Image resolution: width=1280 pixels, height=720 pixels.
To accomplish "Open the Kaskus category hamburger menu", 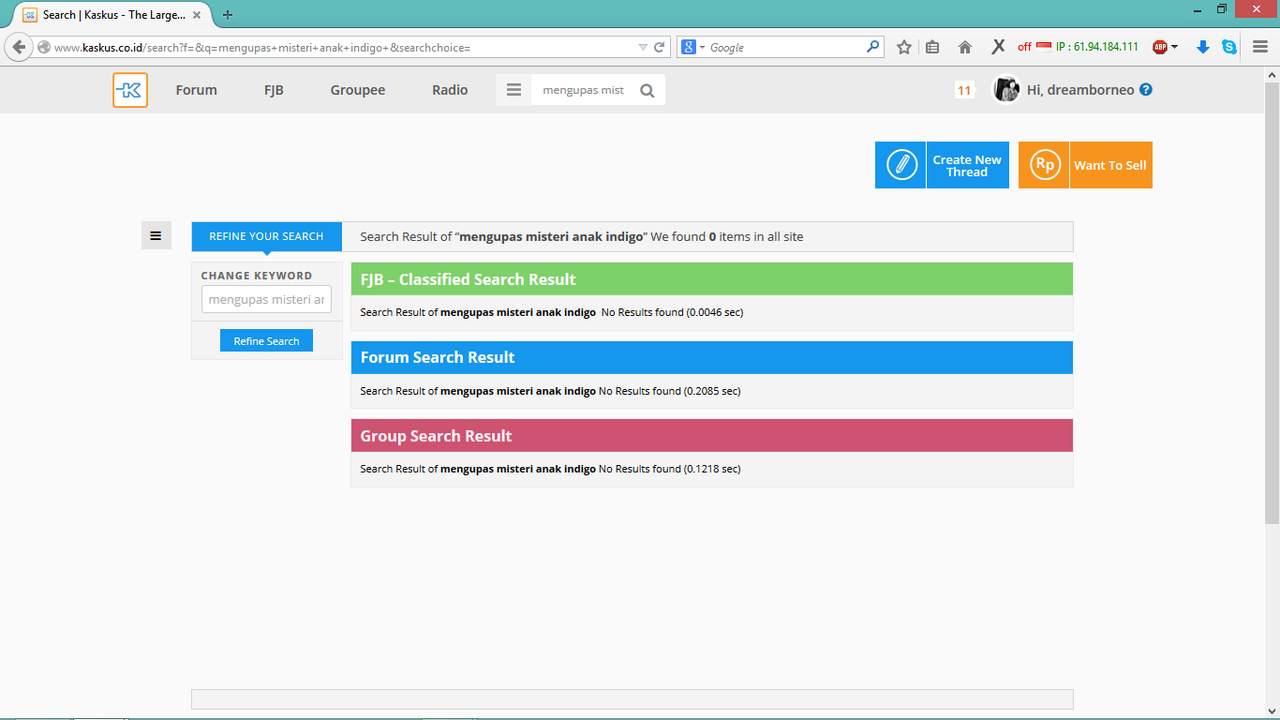I will tap(514, 90).
